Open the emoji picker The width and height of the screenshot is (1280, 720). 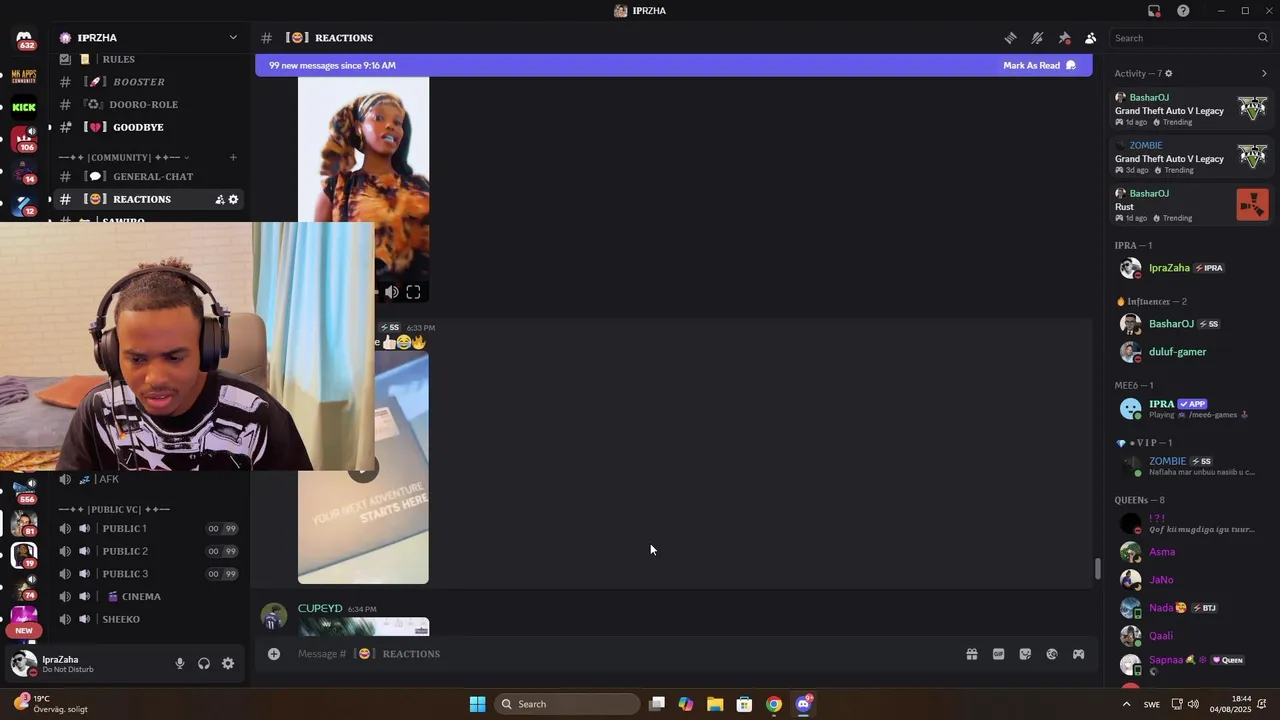point(1052,654)
